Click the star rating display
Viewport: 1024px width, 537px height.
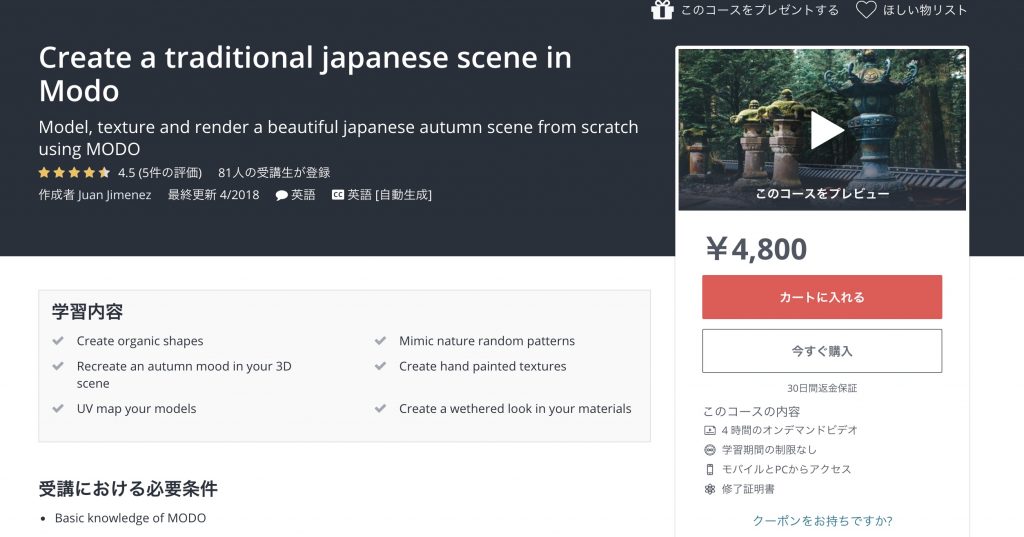point(75,172)
